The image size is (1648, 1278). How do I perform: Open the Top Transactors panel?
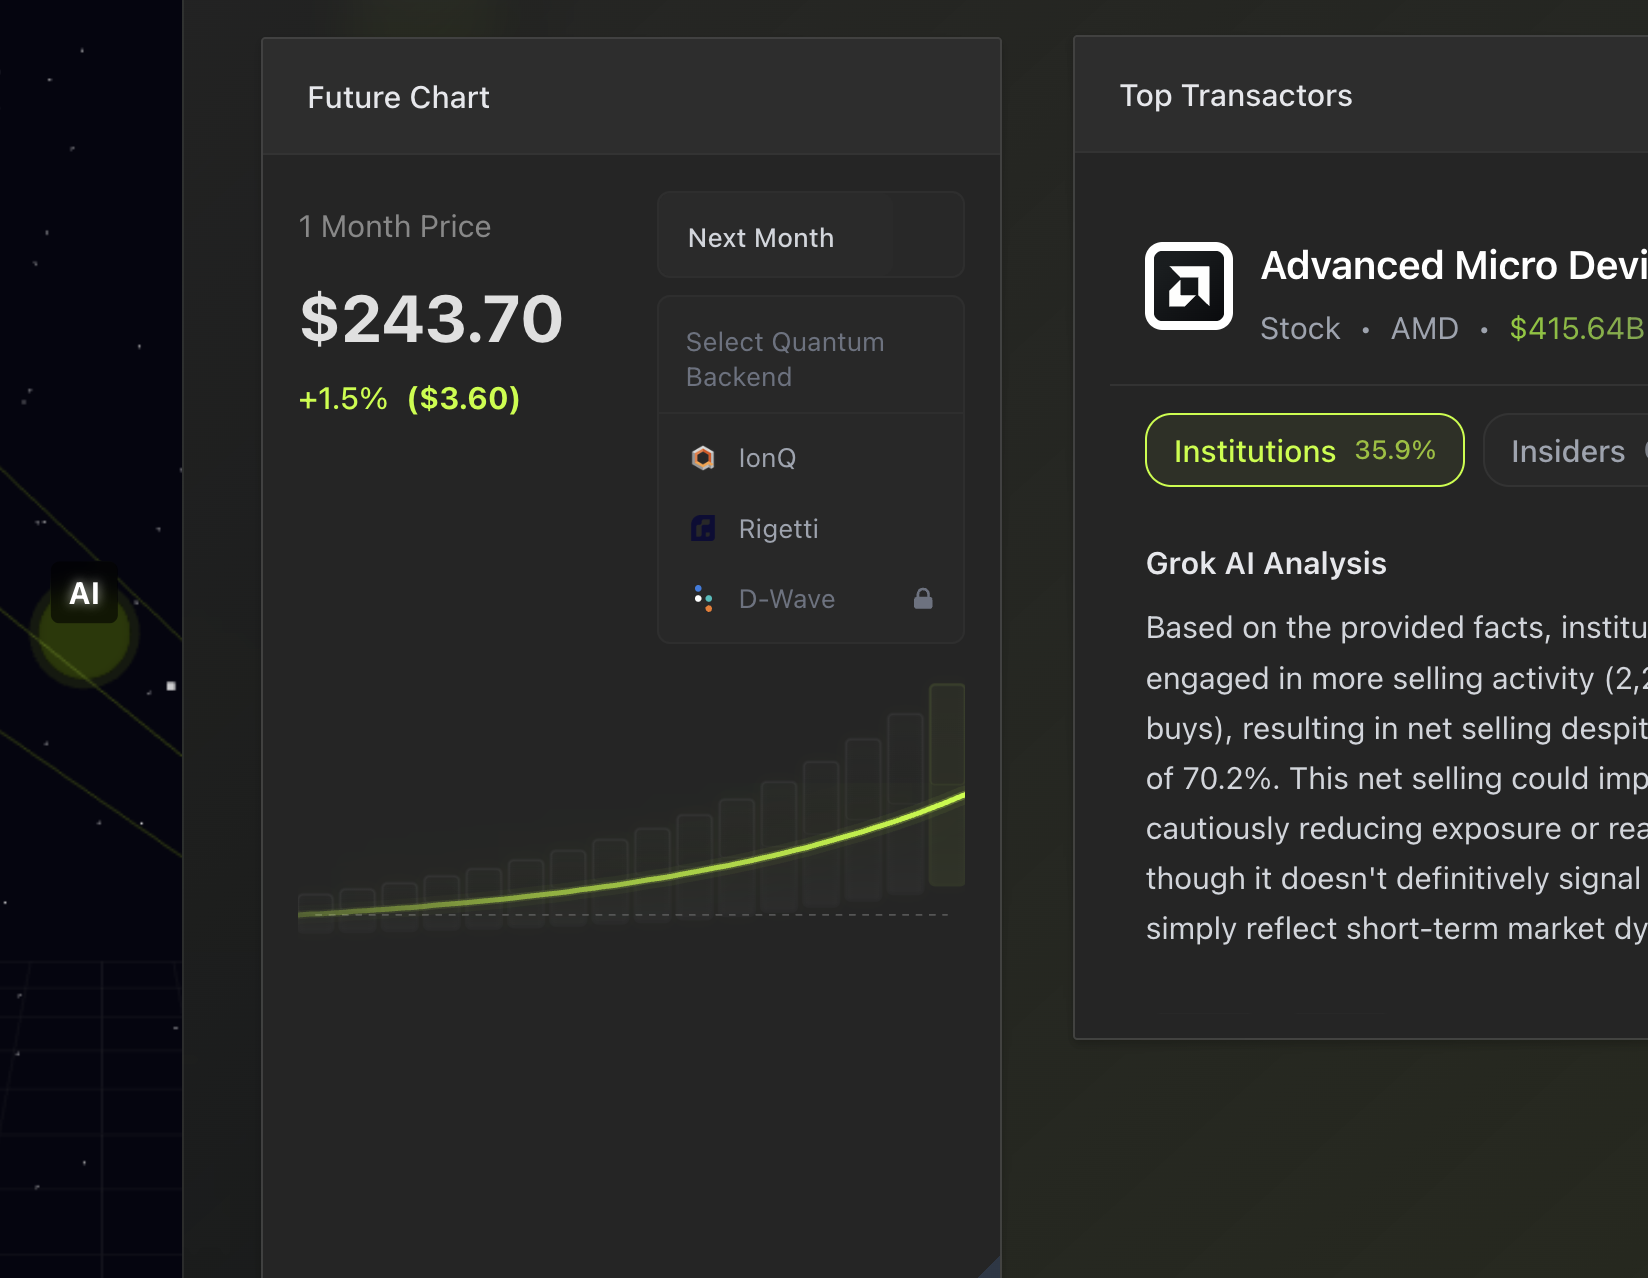(1236, 95)
